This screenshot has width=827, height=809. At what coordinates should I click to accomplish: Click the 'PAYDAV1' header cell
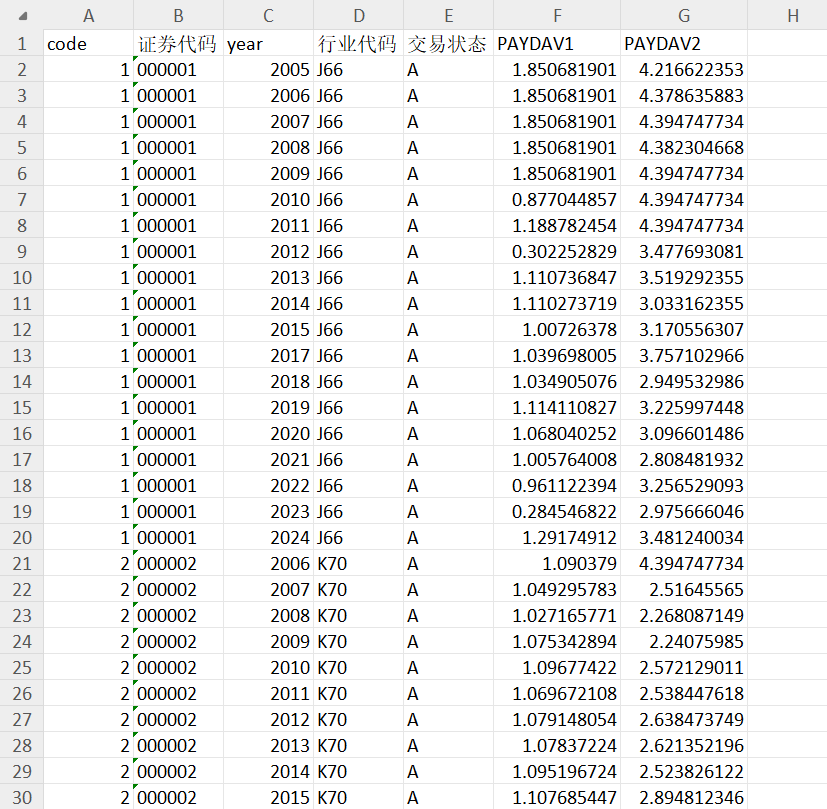[557, 43]
